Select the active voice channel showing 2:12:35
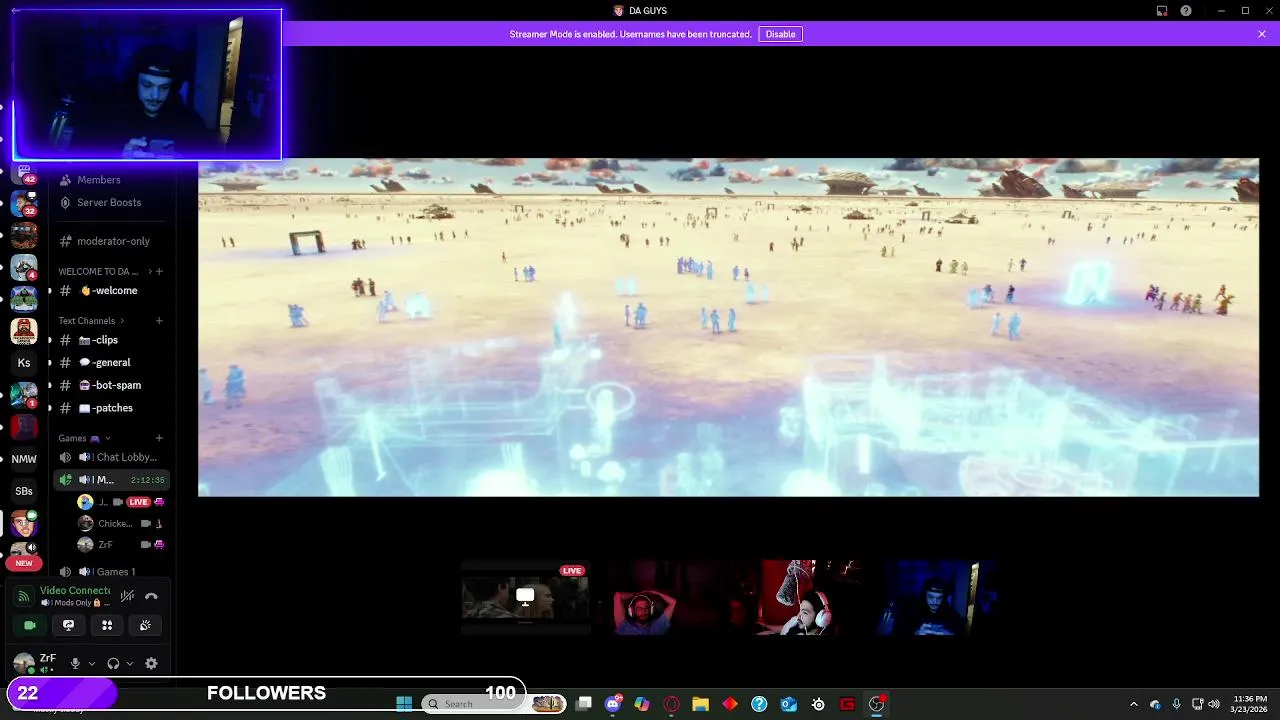This screenshot has height=720, width=1280. point(110,480)
